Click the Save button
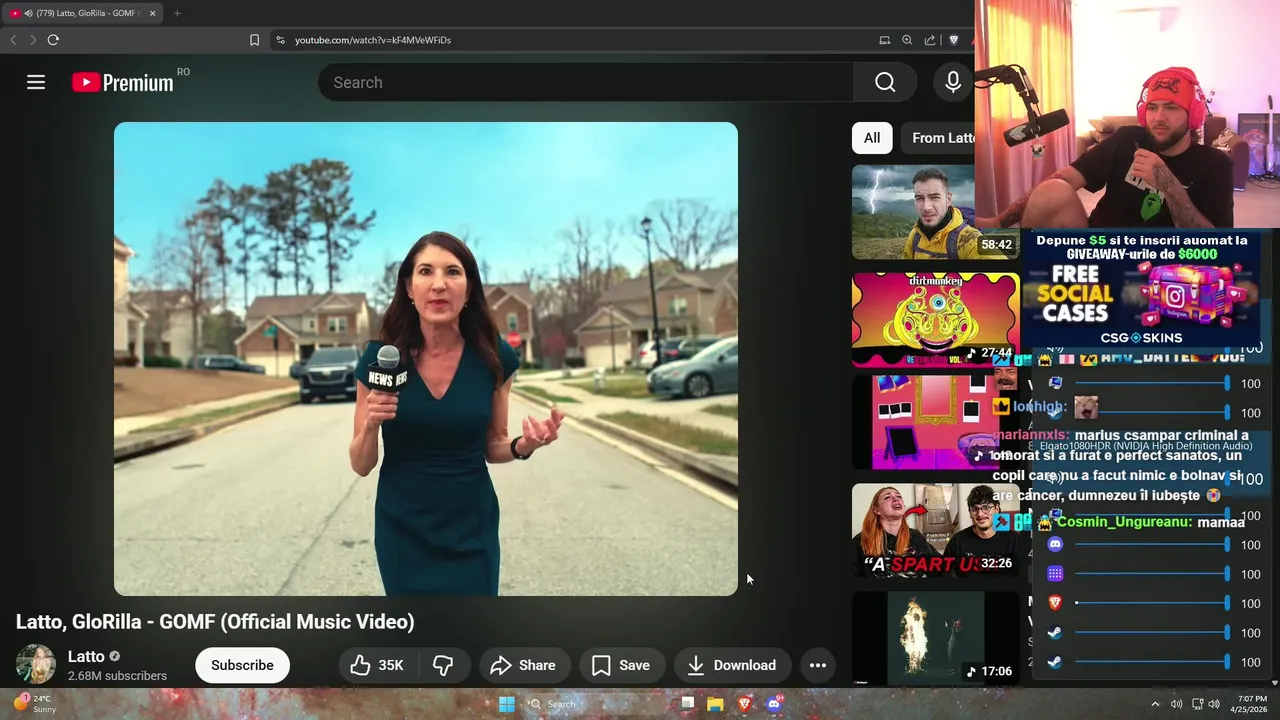The width and height of the screenshot is (1280, 720). coord(621,665)
